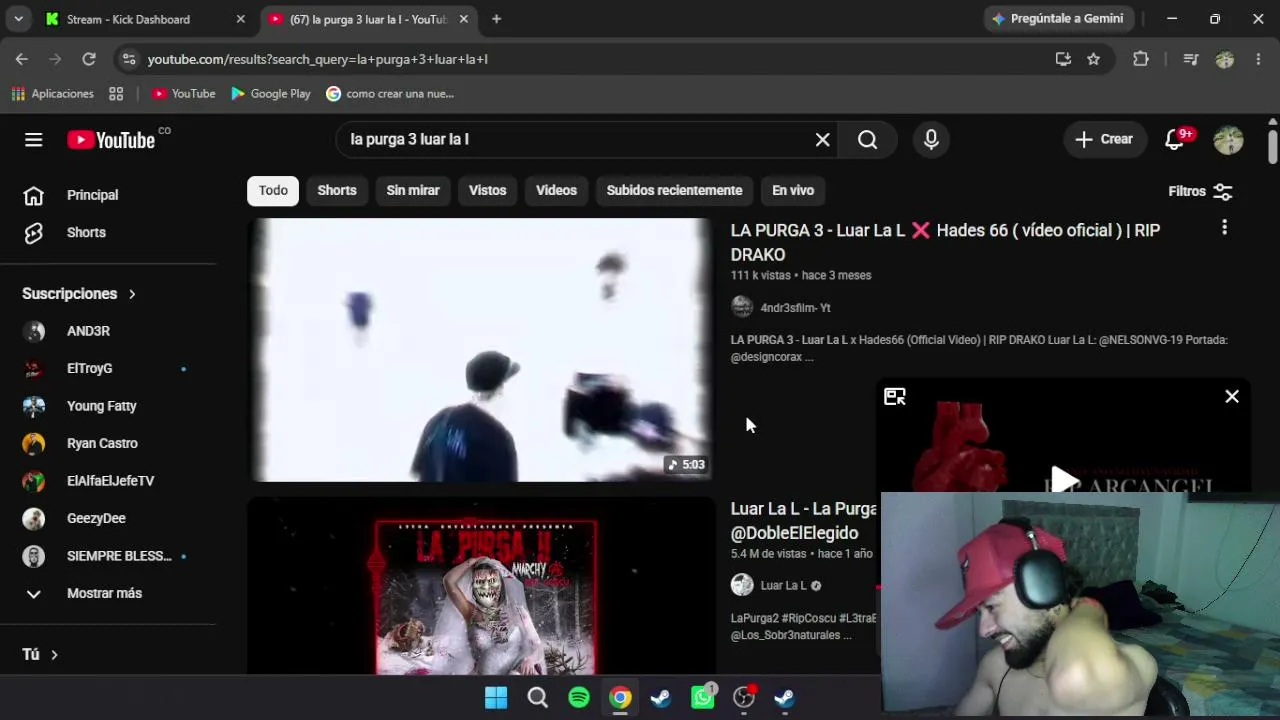
Task: Expand the miniplayer to full watch page
Action: click(x=895, y=397)
